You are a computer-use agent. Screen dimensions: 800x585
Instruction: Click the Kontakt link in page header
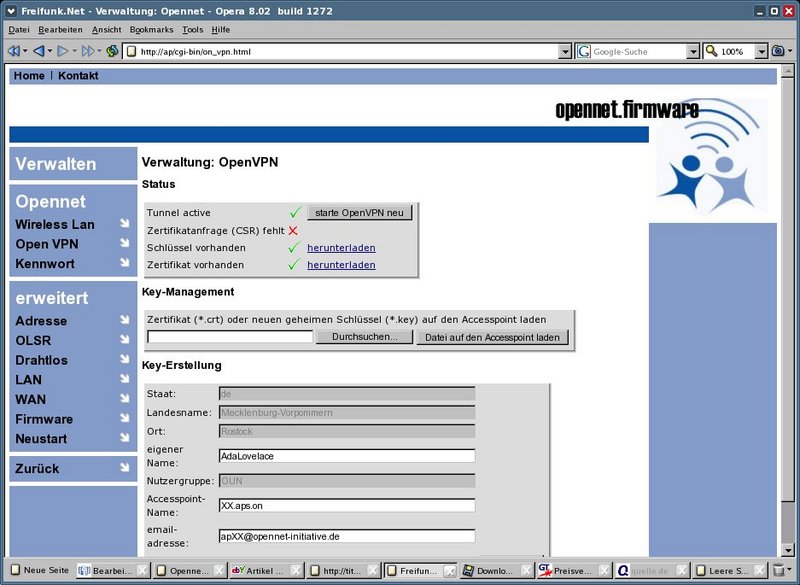(x=78, y=75)
